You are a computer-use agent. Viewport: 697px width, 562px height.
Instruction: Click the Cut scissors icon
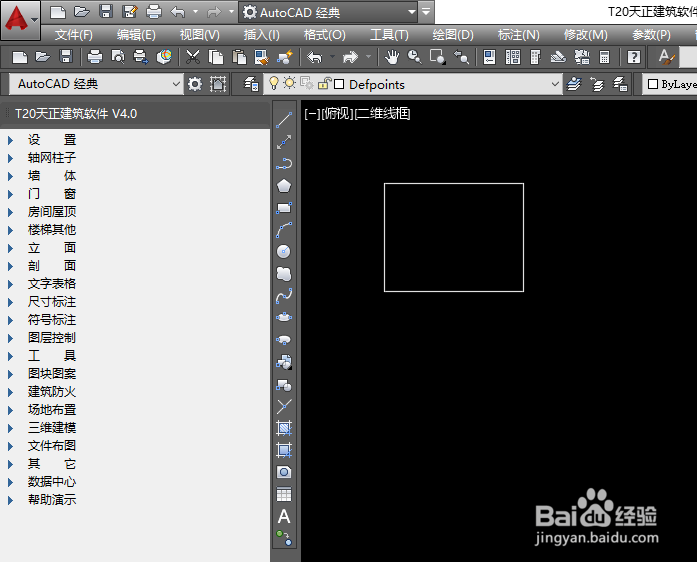coord(192,57)
